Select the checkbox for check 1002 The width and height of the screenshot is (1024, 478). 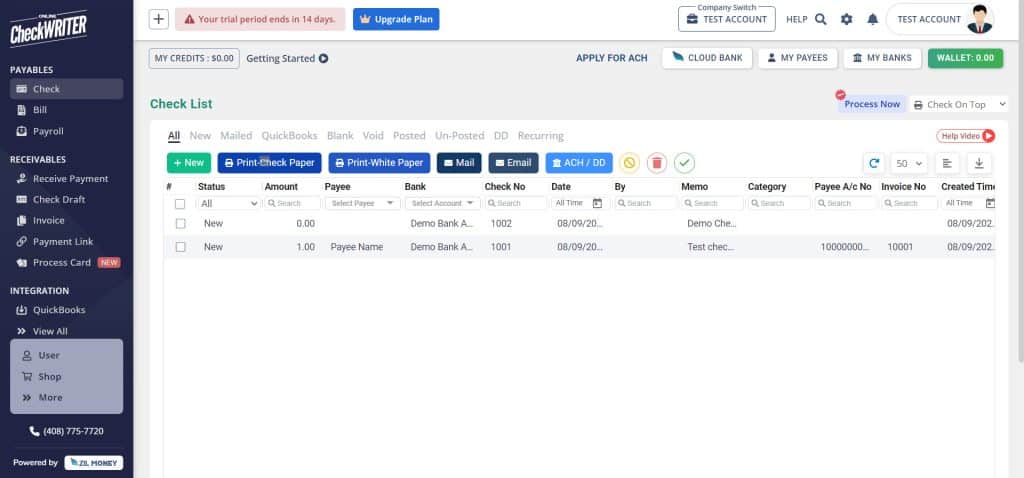pyautogui.click(x=181, y=224)
